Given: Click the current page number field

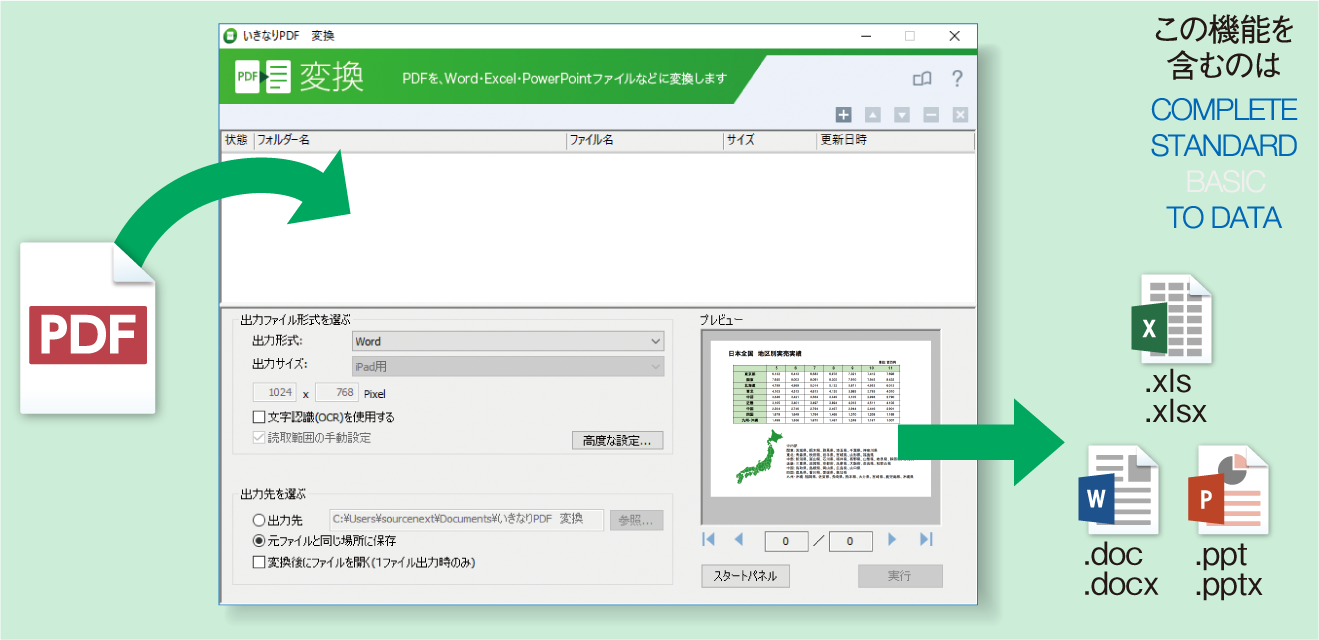Looking at the screenshot, I should tap(787, 541).
